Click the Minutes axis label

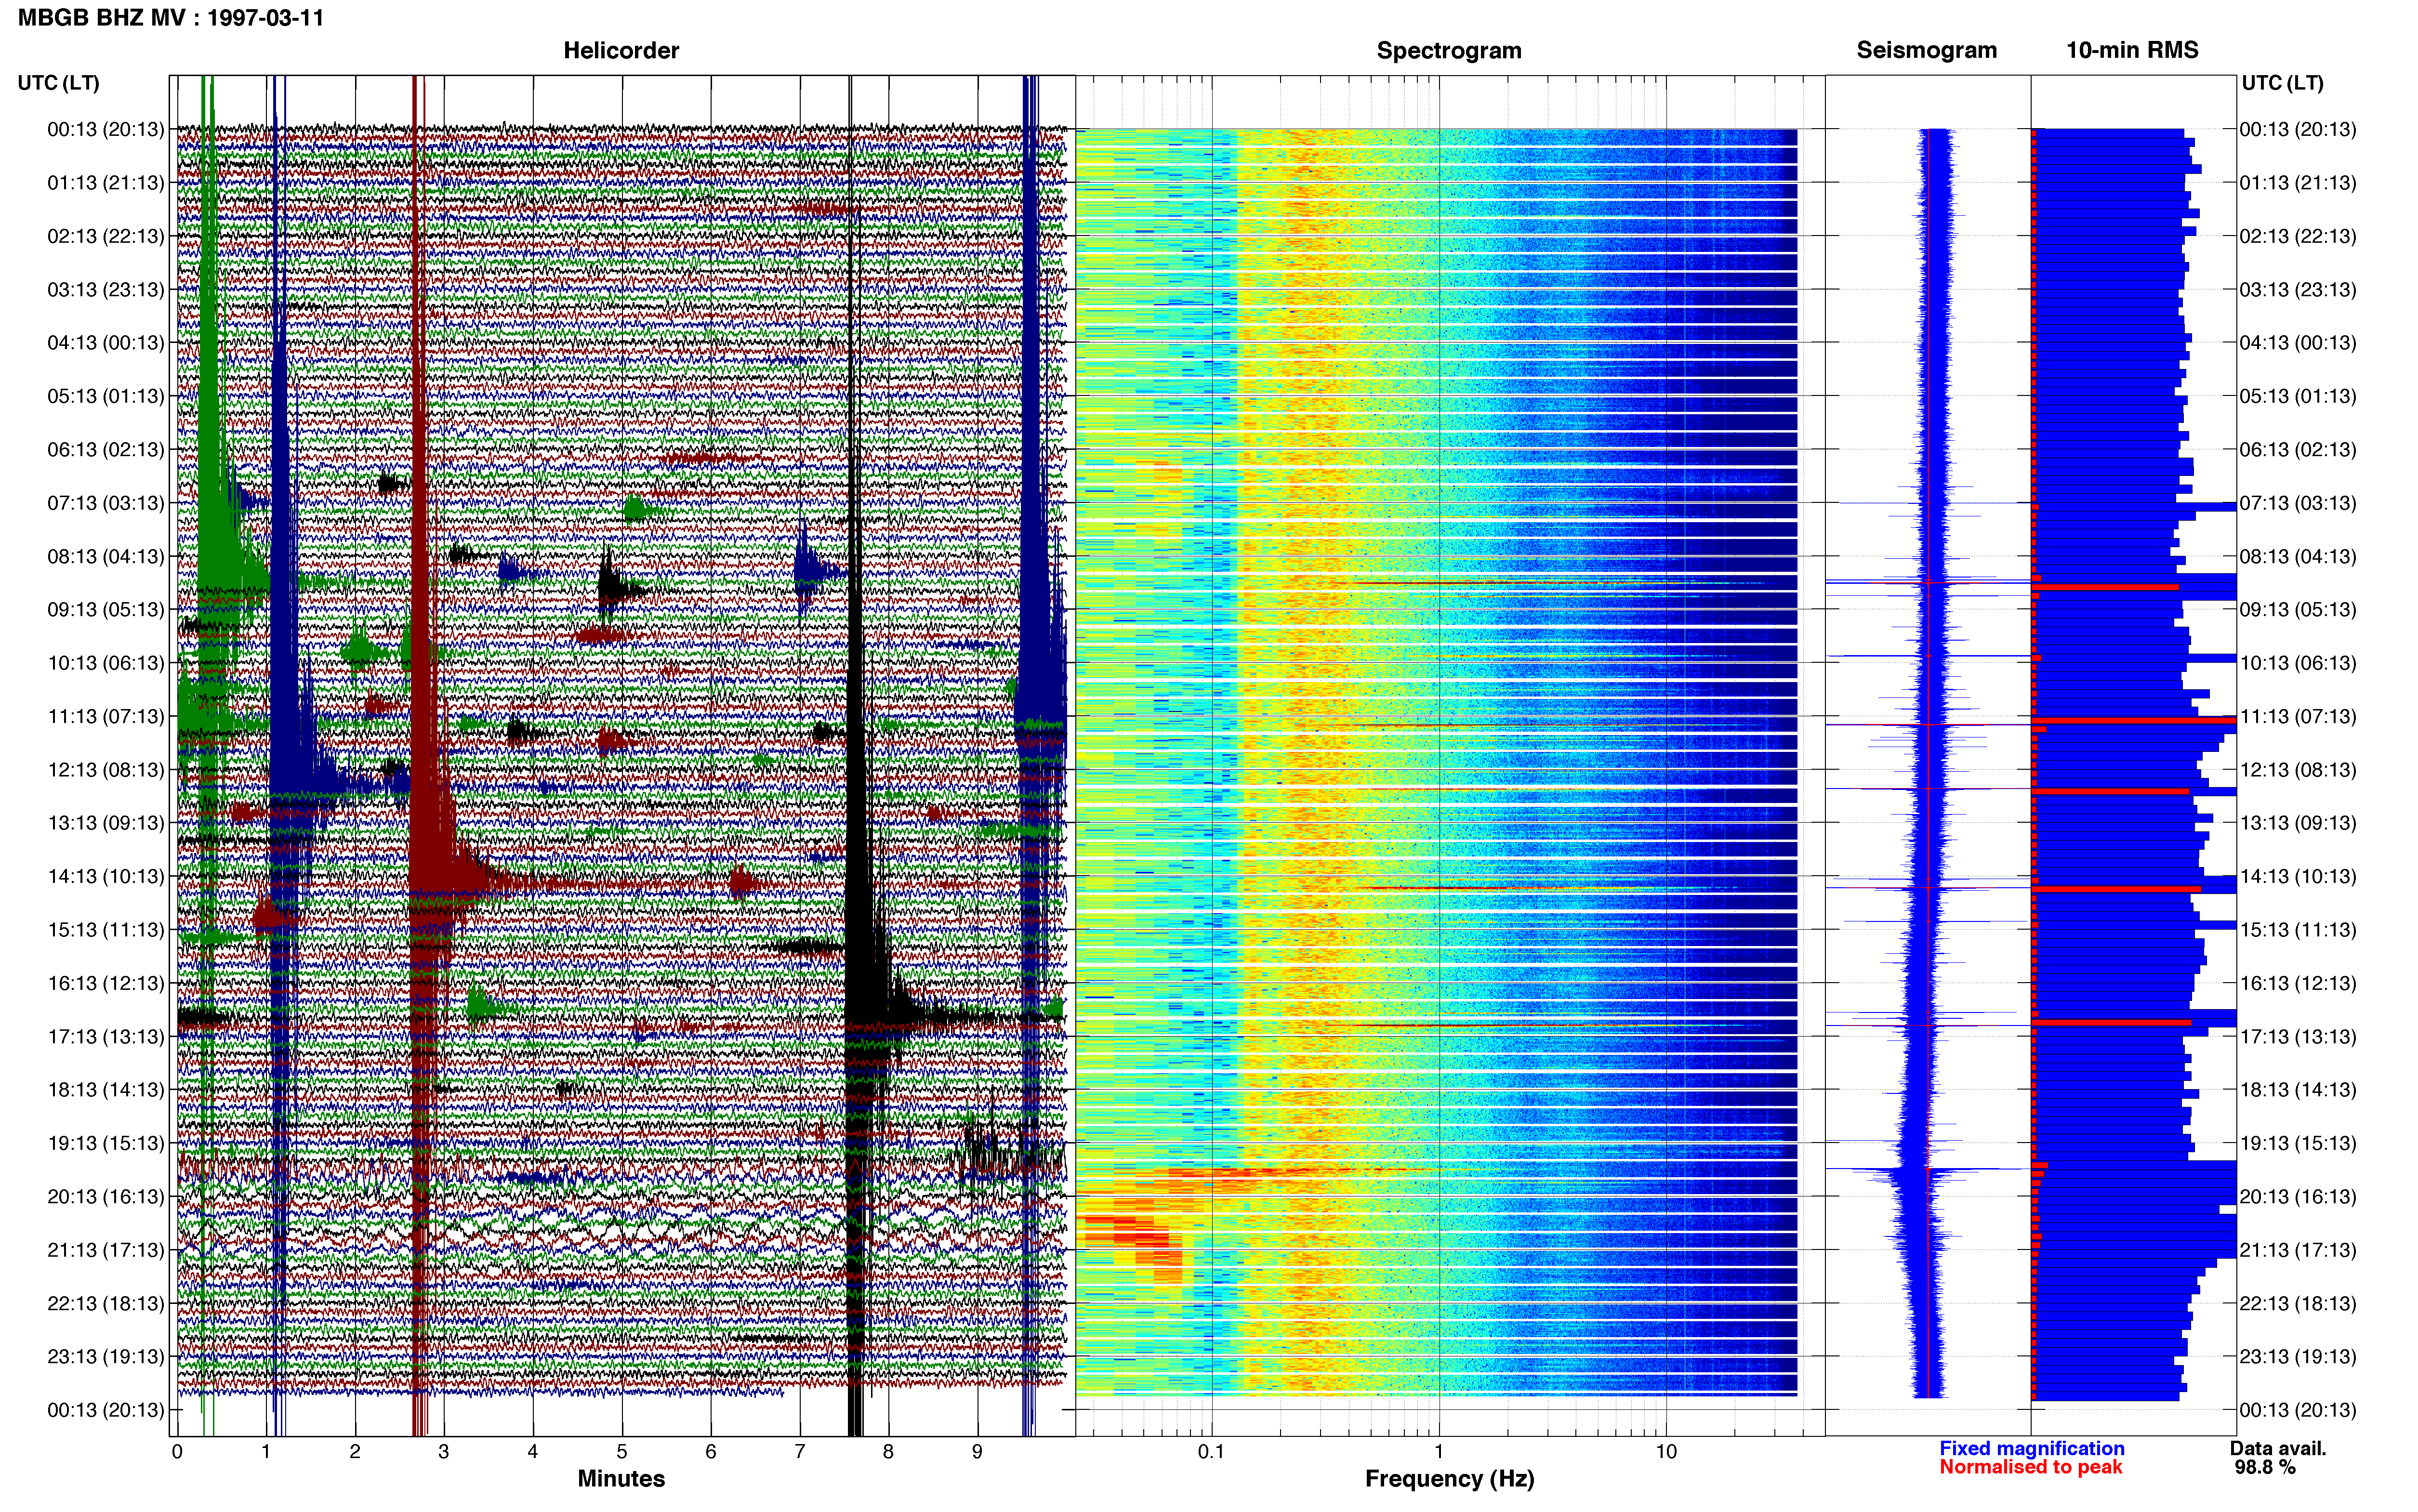[621, 1478]
